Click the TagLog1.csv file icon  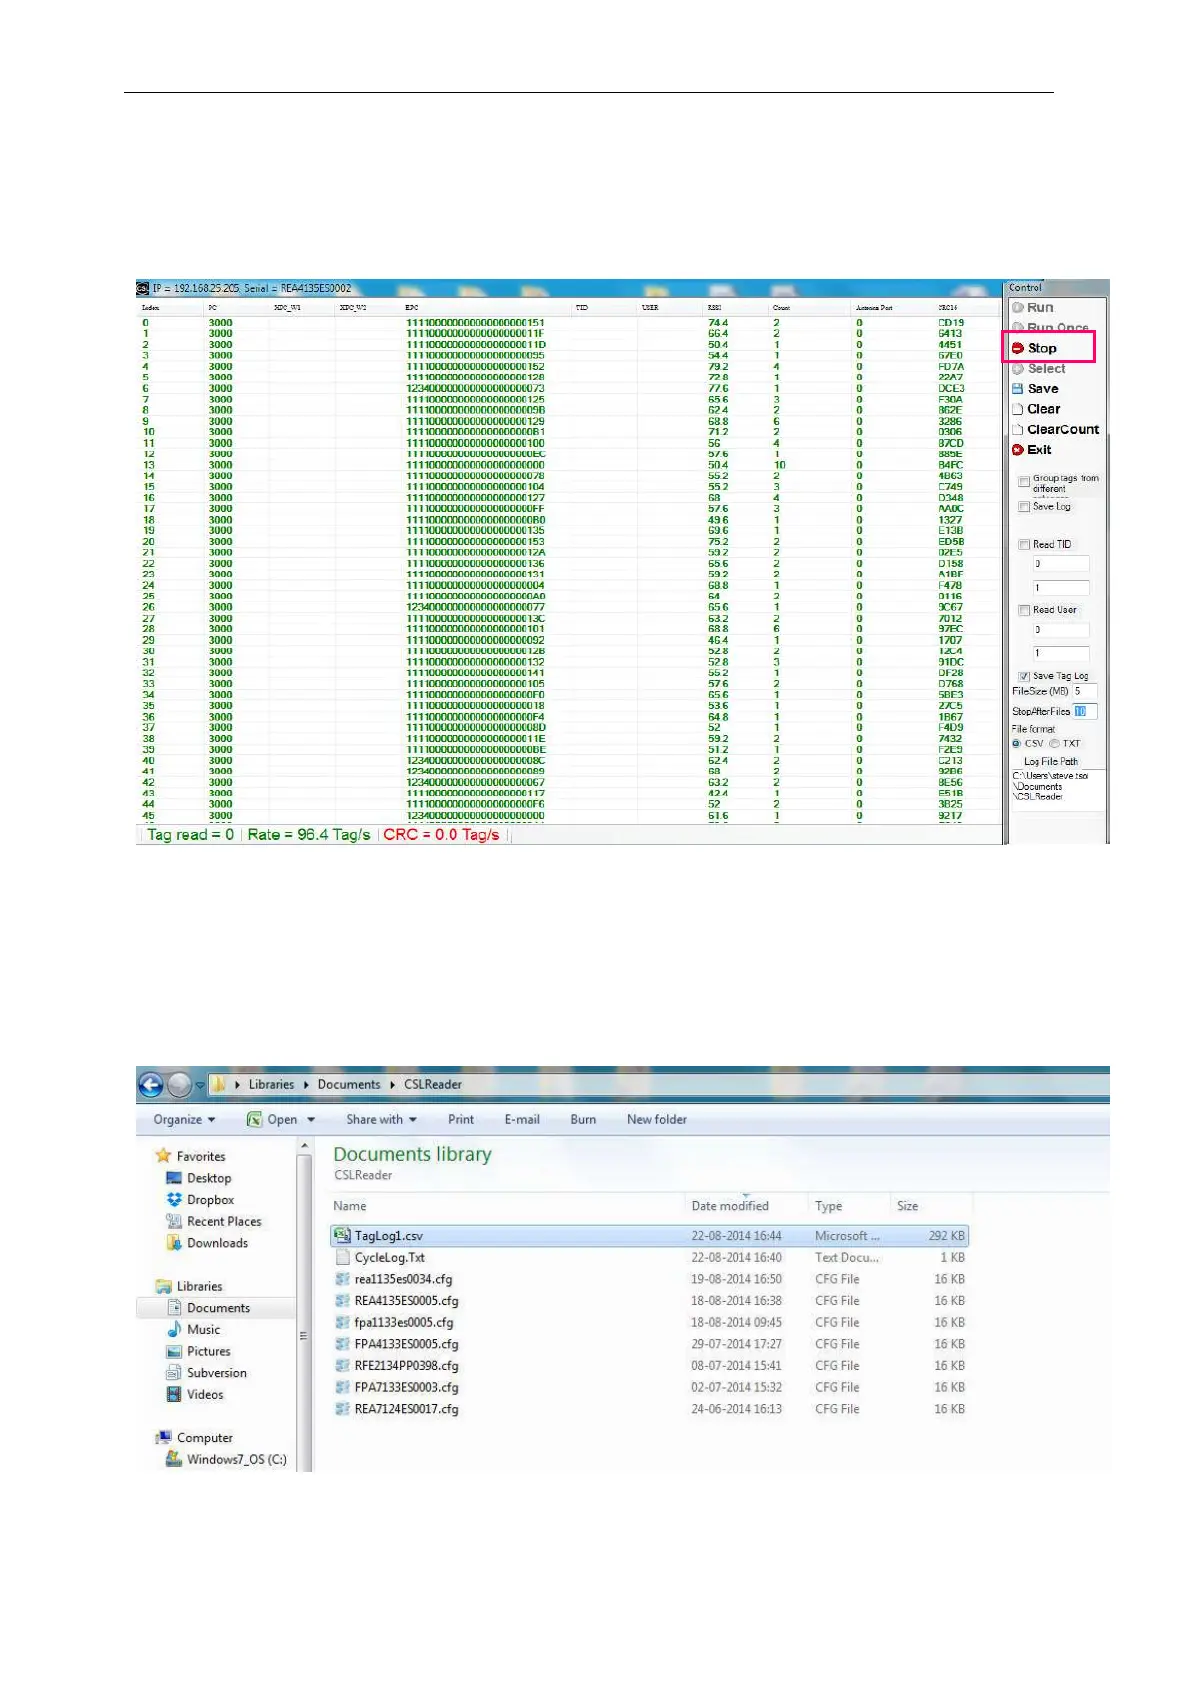coord(342,1236)
